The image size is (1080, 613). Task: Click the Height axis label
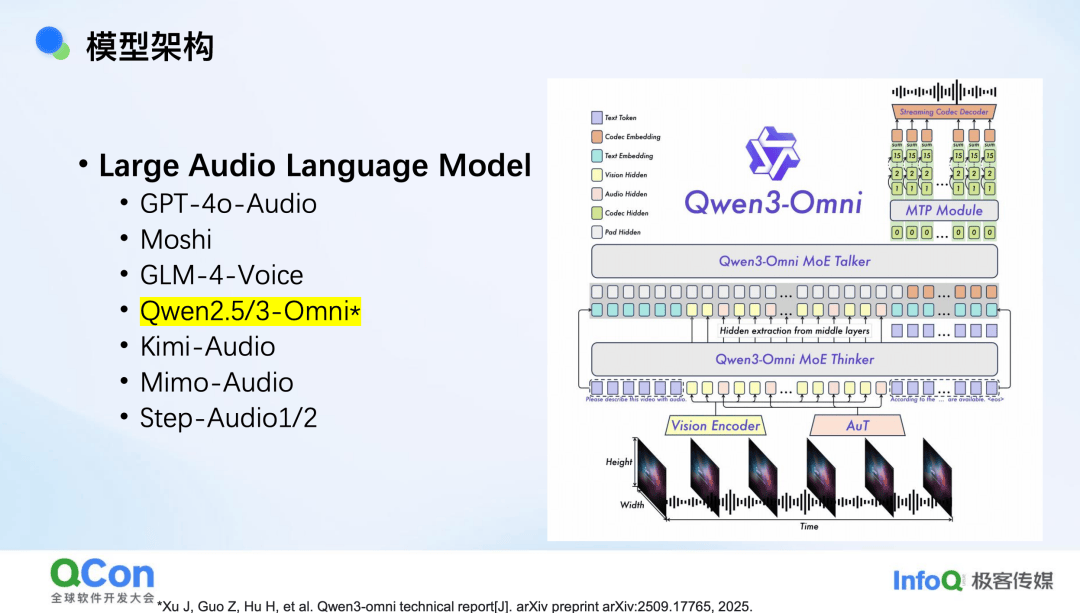pyautogui.click(x=619, y=462)
